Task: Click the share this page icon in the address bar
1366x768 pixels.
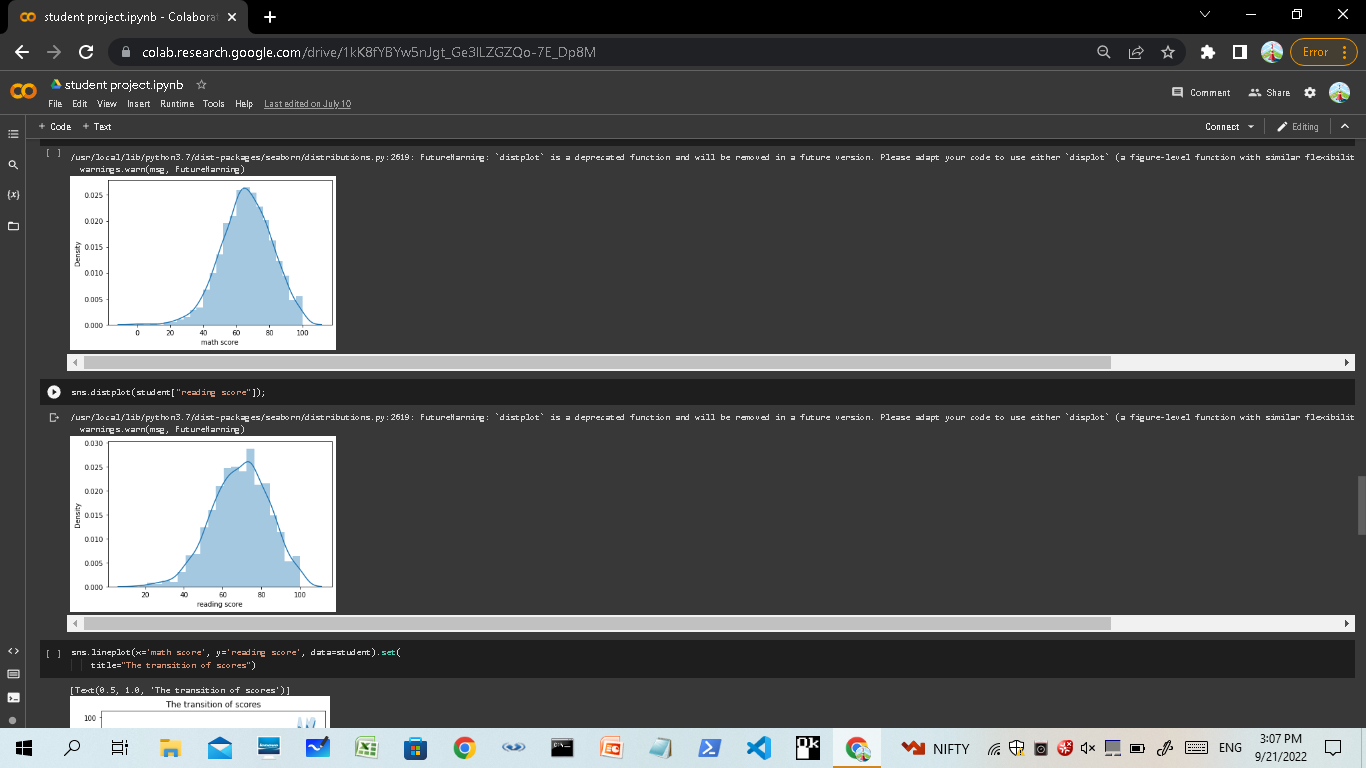Action: (x=1136, y=52)
